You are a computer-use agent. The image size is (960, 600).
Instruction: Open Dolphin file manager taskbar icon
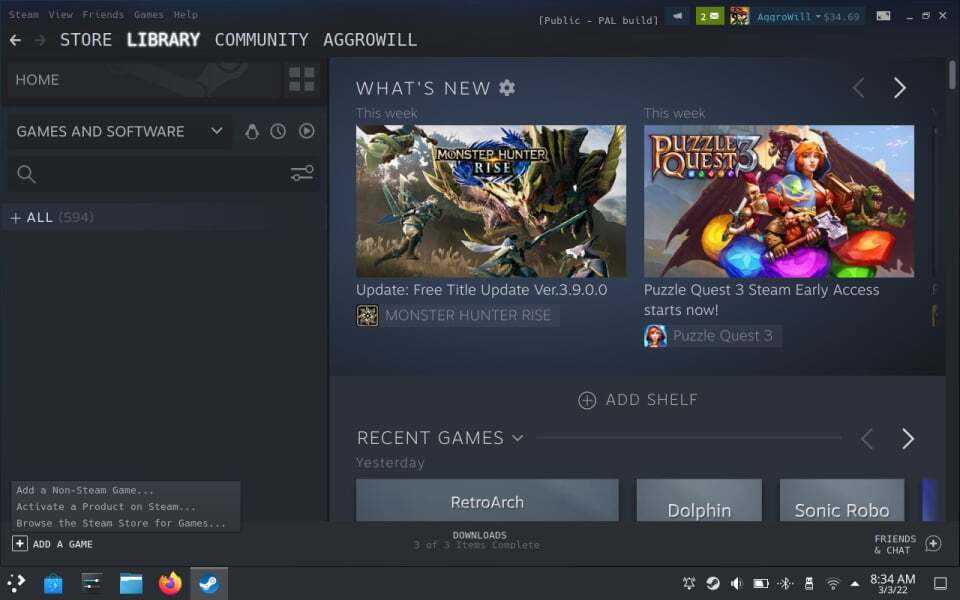(x=131, y=583)
